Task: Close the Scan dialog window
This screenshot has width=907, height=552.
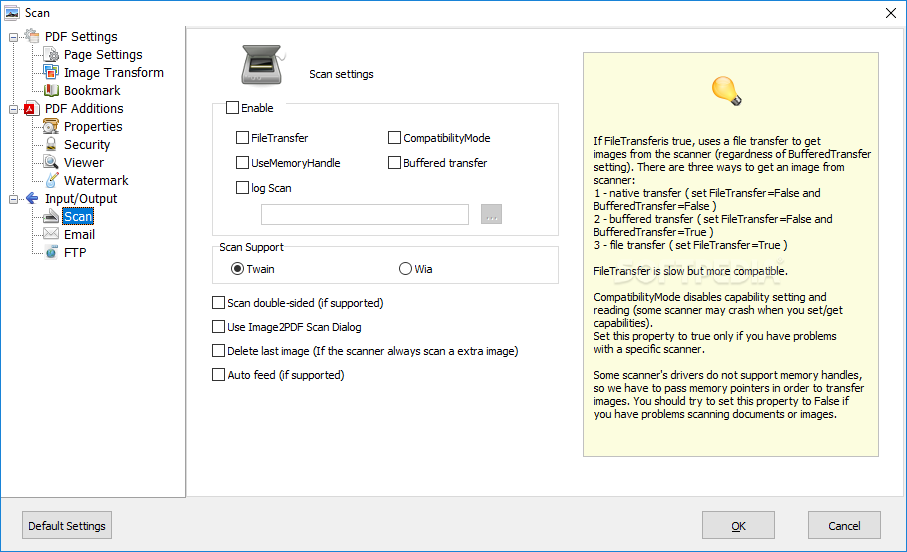Action: (x=891, y=13)
